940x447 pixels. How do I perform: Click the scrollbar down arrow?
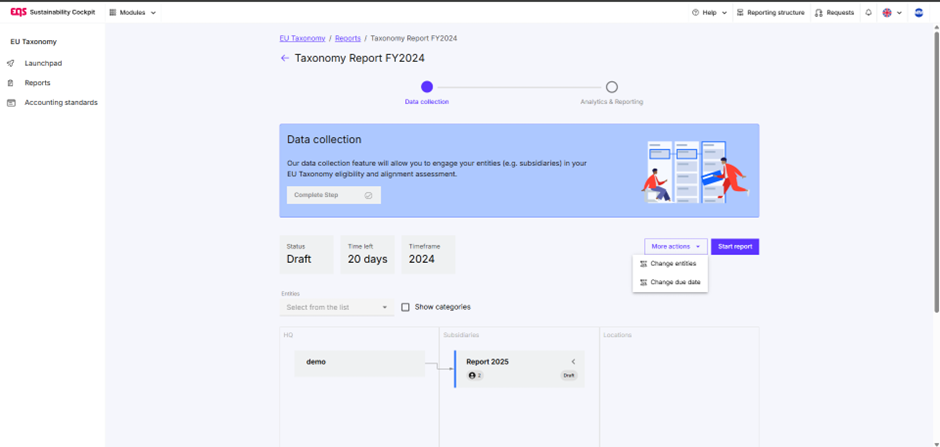pos(936,444)
